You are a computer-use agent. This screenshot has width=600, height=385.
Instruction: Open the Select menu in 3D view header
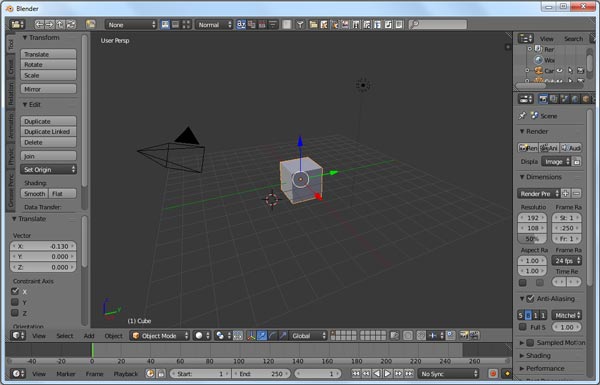pos(65,336)
